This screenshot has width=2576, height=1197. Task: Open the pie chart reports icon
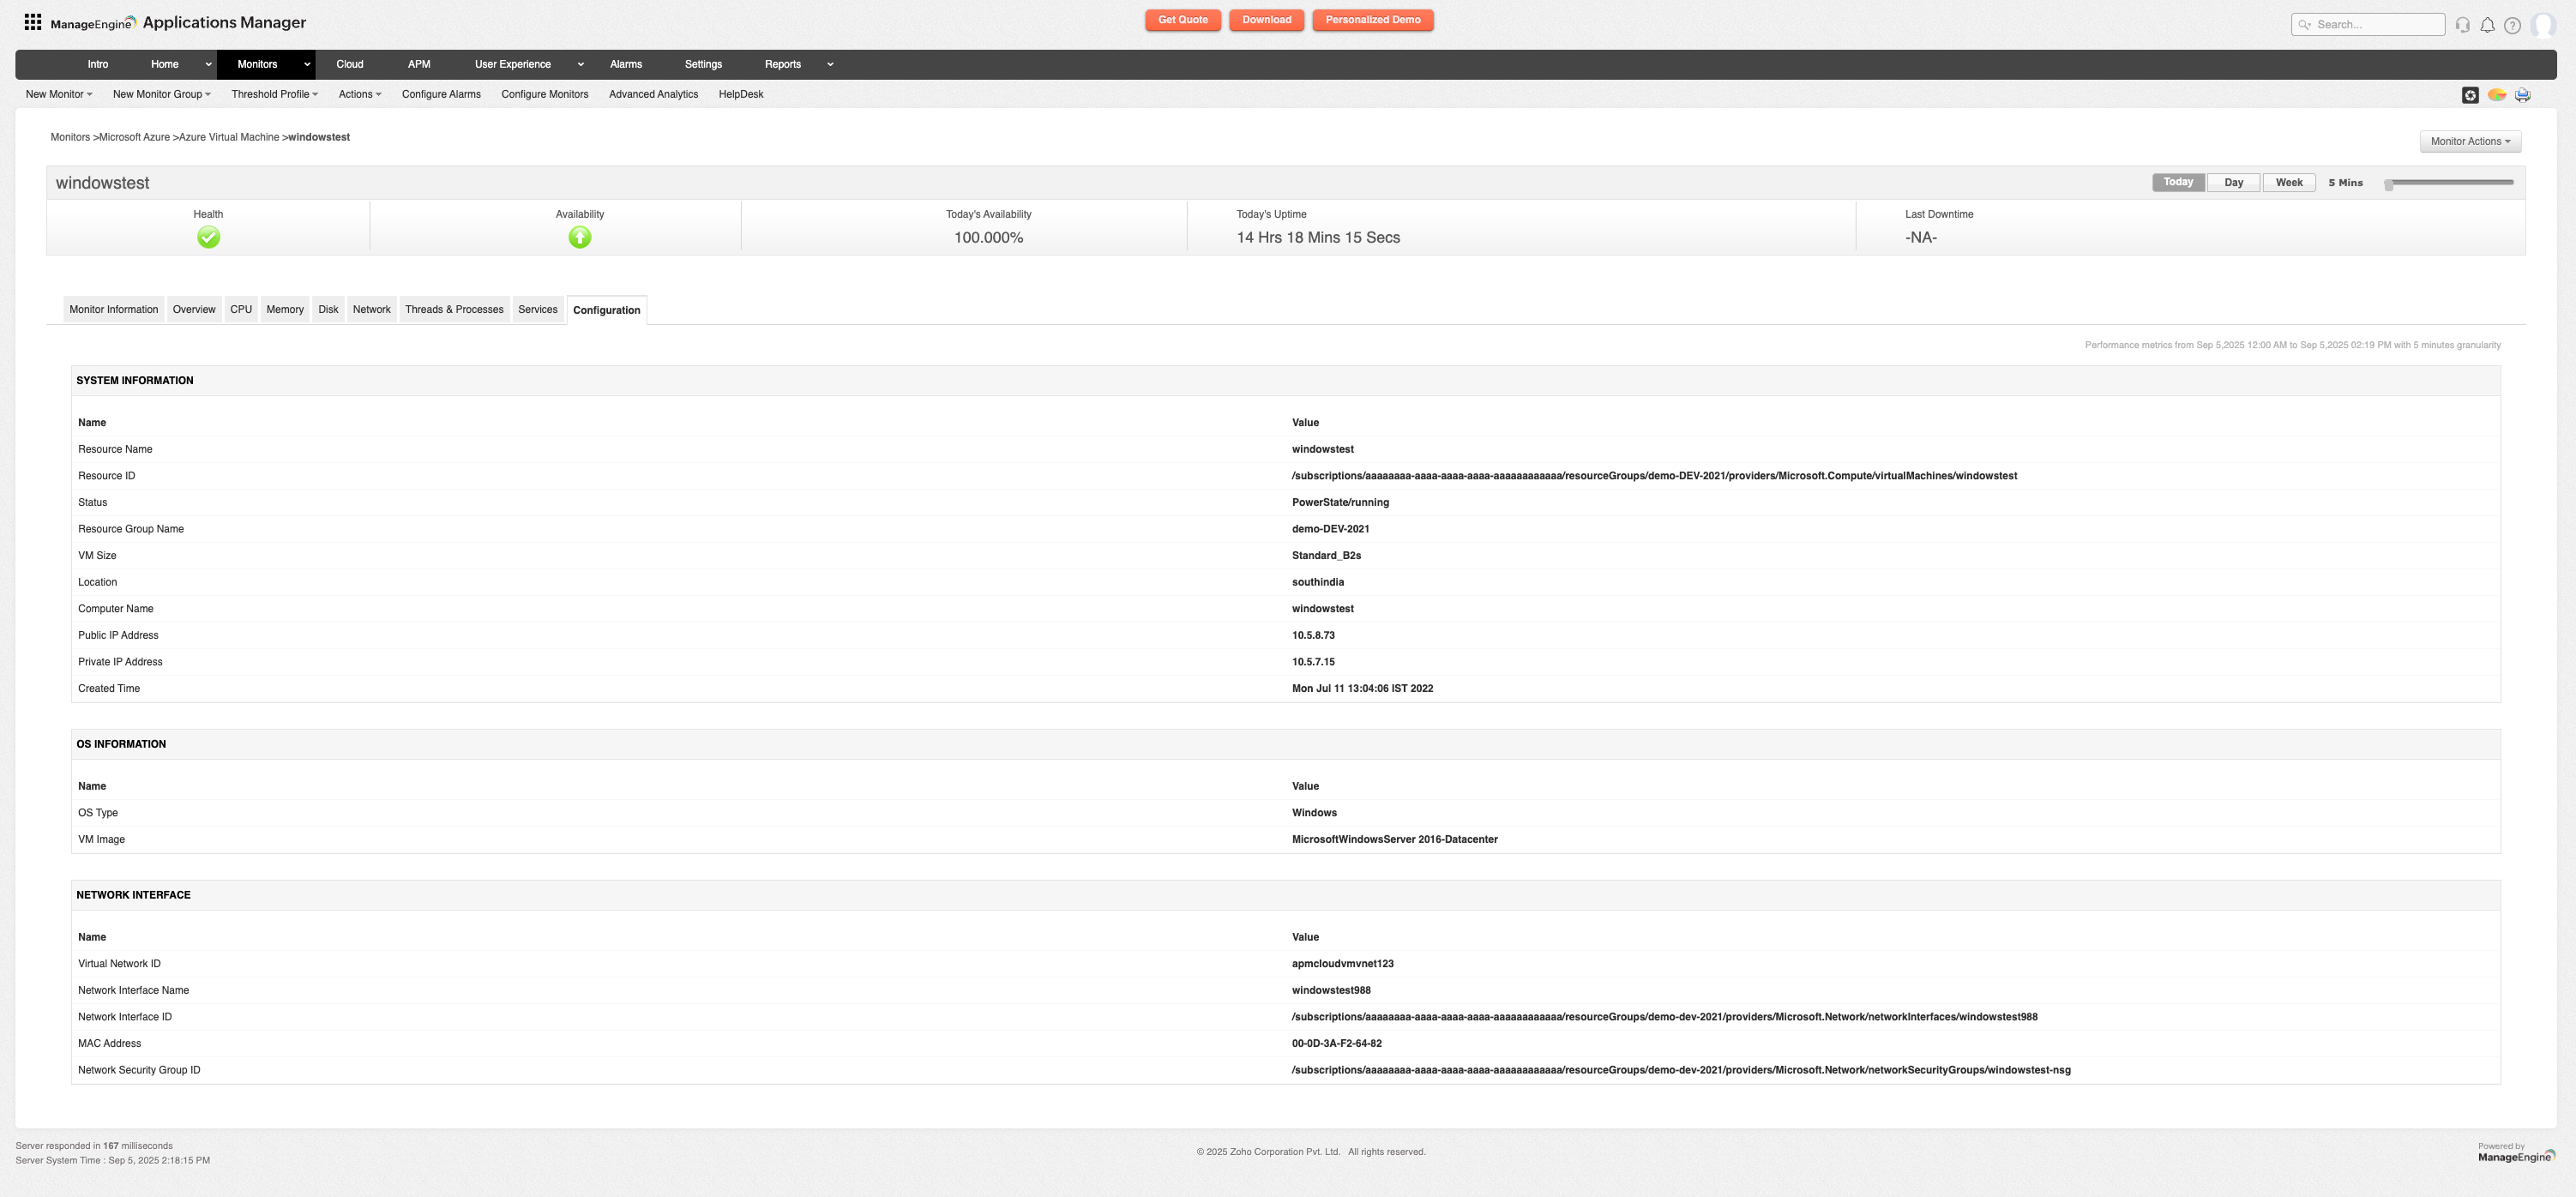point(2496,94)
